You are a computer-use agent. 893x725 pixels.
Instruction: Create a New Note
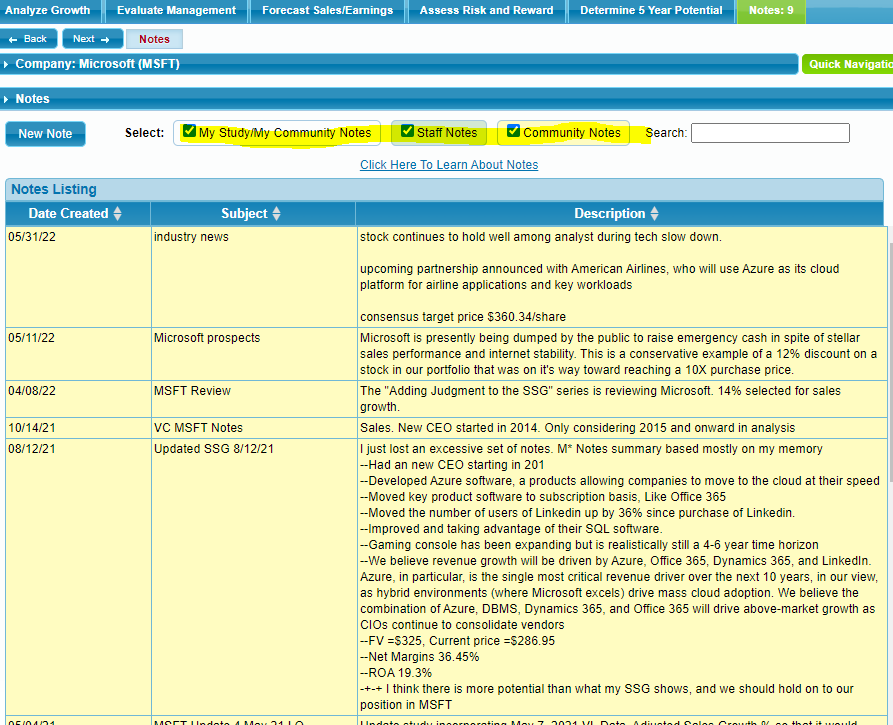46,134
